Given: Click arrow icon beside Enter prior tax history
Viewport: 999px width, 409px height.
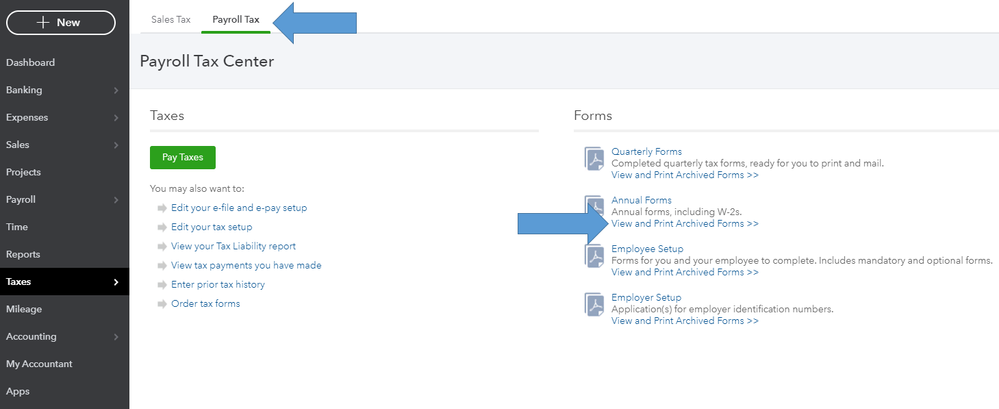Looking at the screenshot, I should click(x=162, y=285).
